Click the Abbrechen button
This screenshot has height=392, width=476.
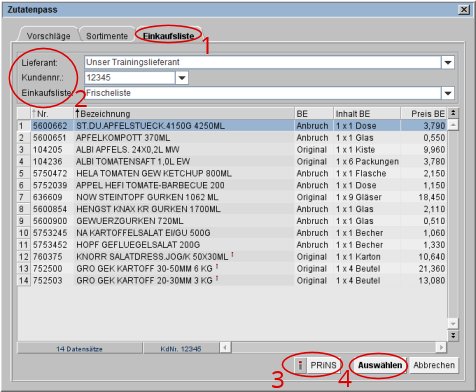(434, 365)
